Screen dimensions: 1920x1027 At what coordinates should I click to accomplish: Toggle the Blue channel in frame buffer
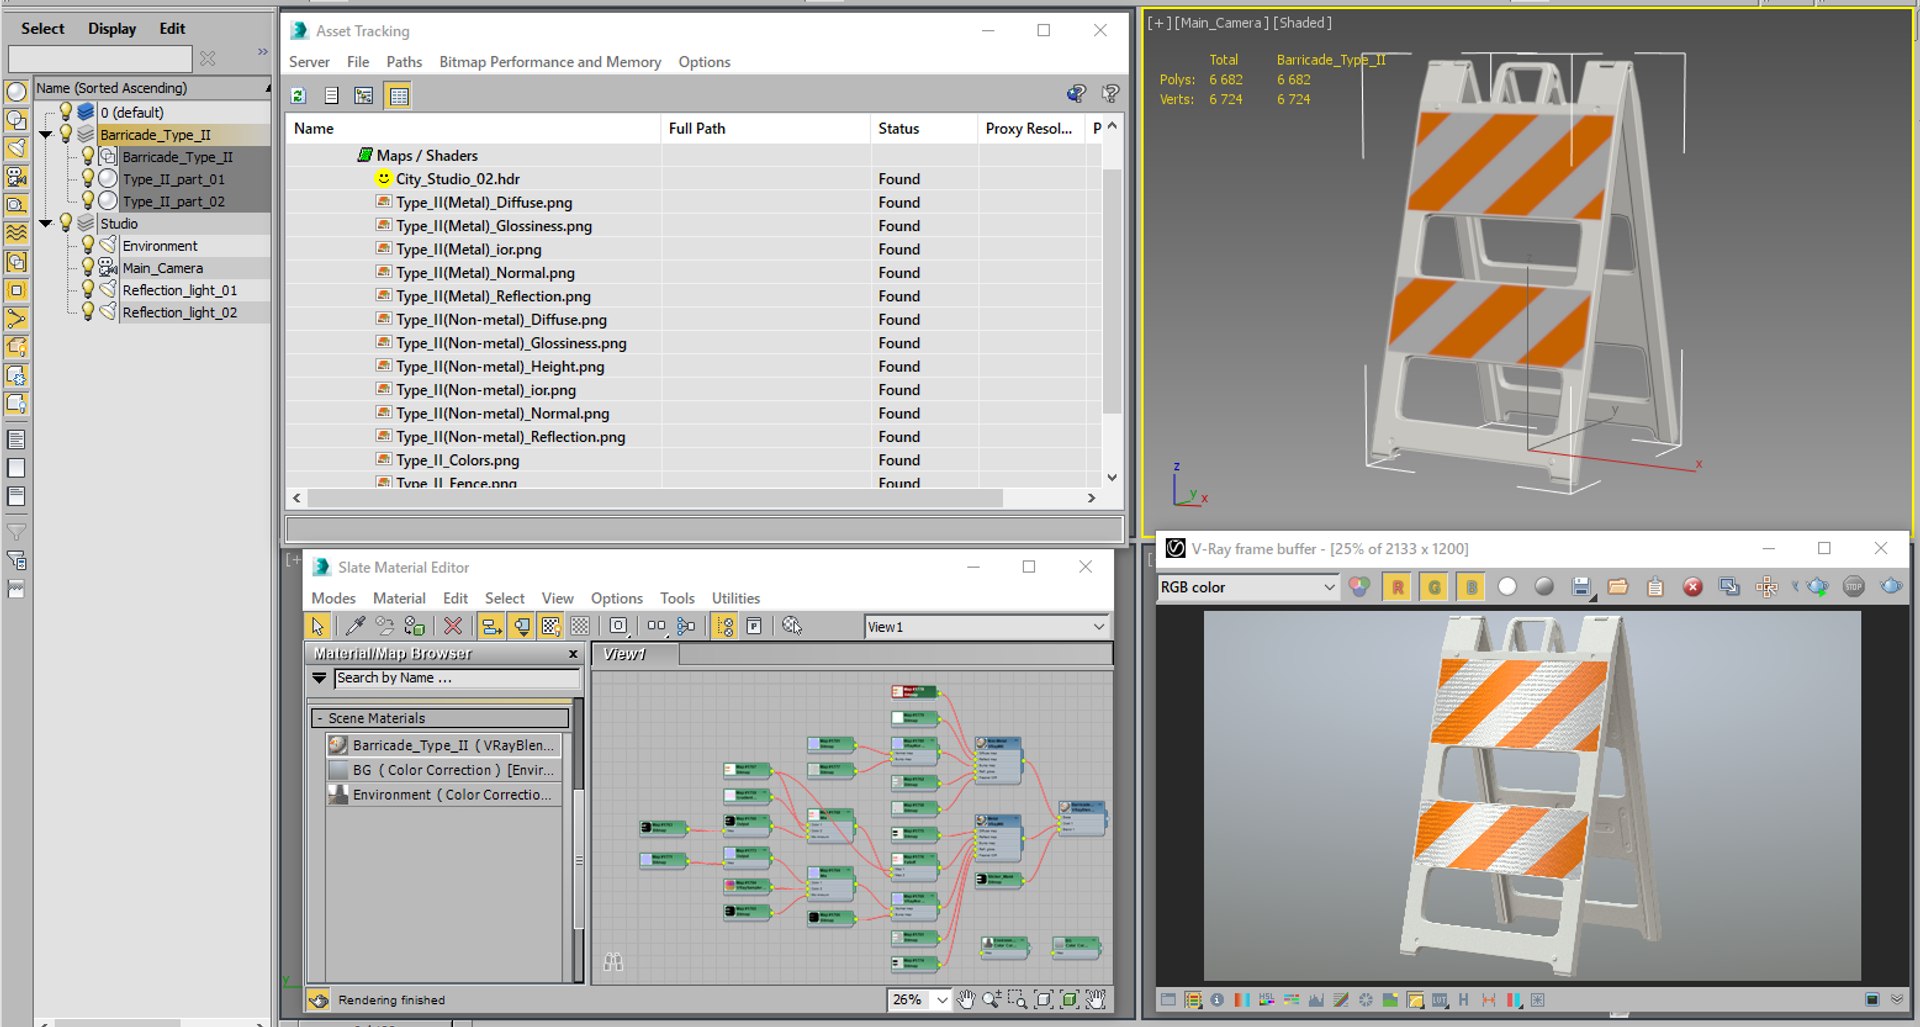[1471, 587]
